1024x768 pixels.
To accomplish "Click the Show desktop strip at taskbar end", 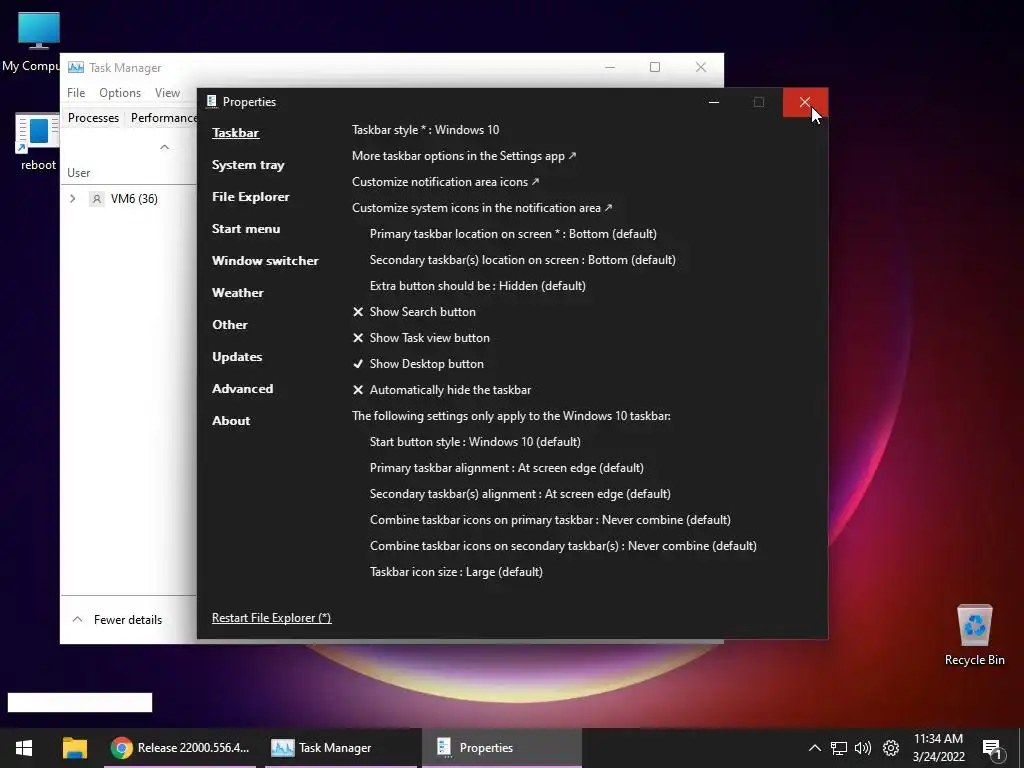I will click(1021, 748).
